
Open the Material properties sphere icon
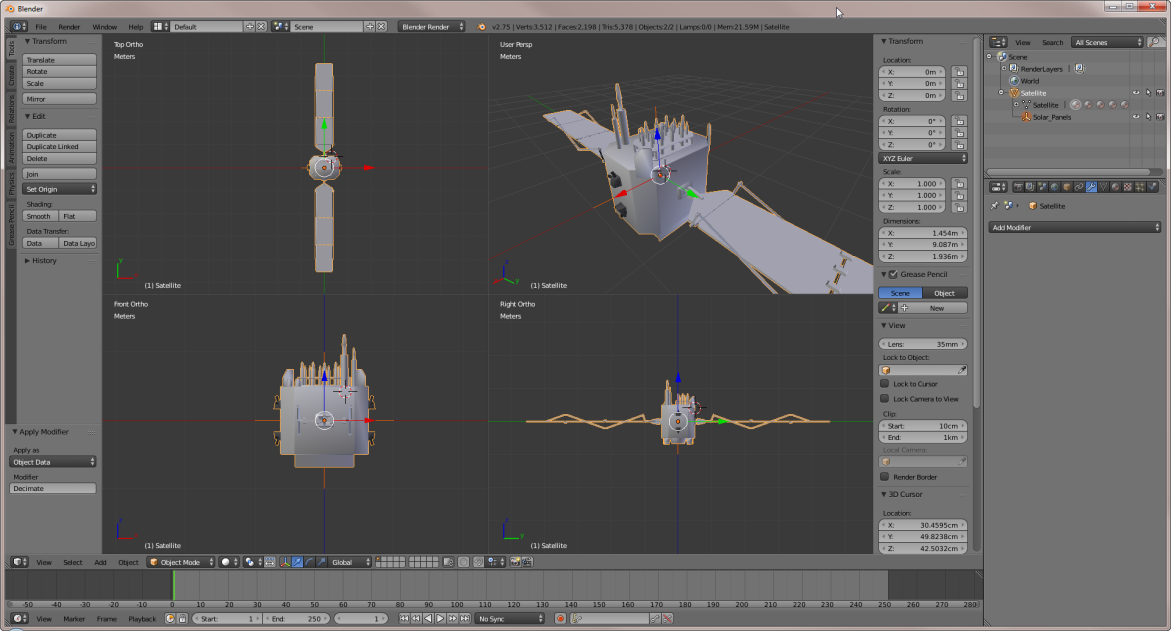[1116, 187]
